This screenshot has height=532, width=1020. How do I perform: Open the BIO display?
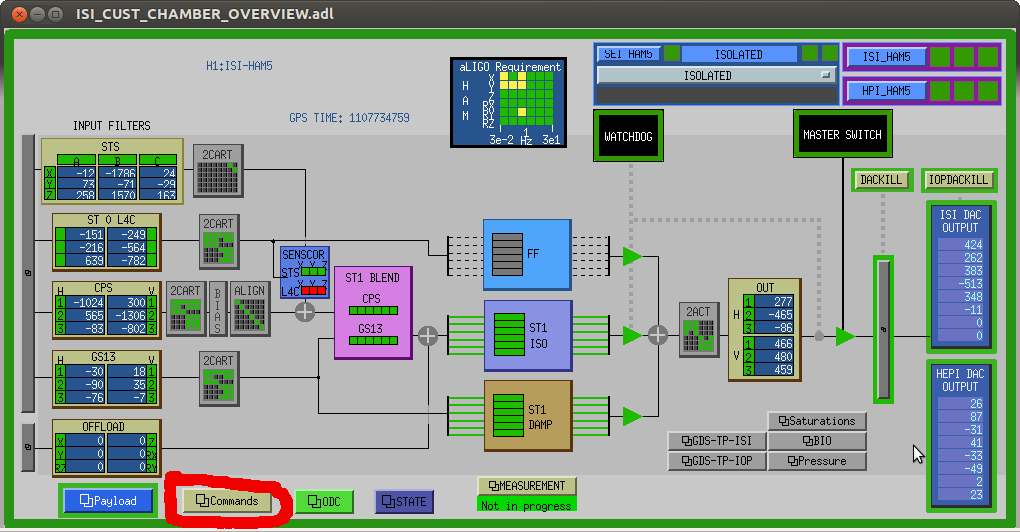[x=817, y=441]
